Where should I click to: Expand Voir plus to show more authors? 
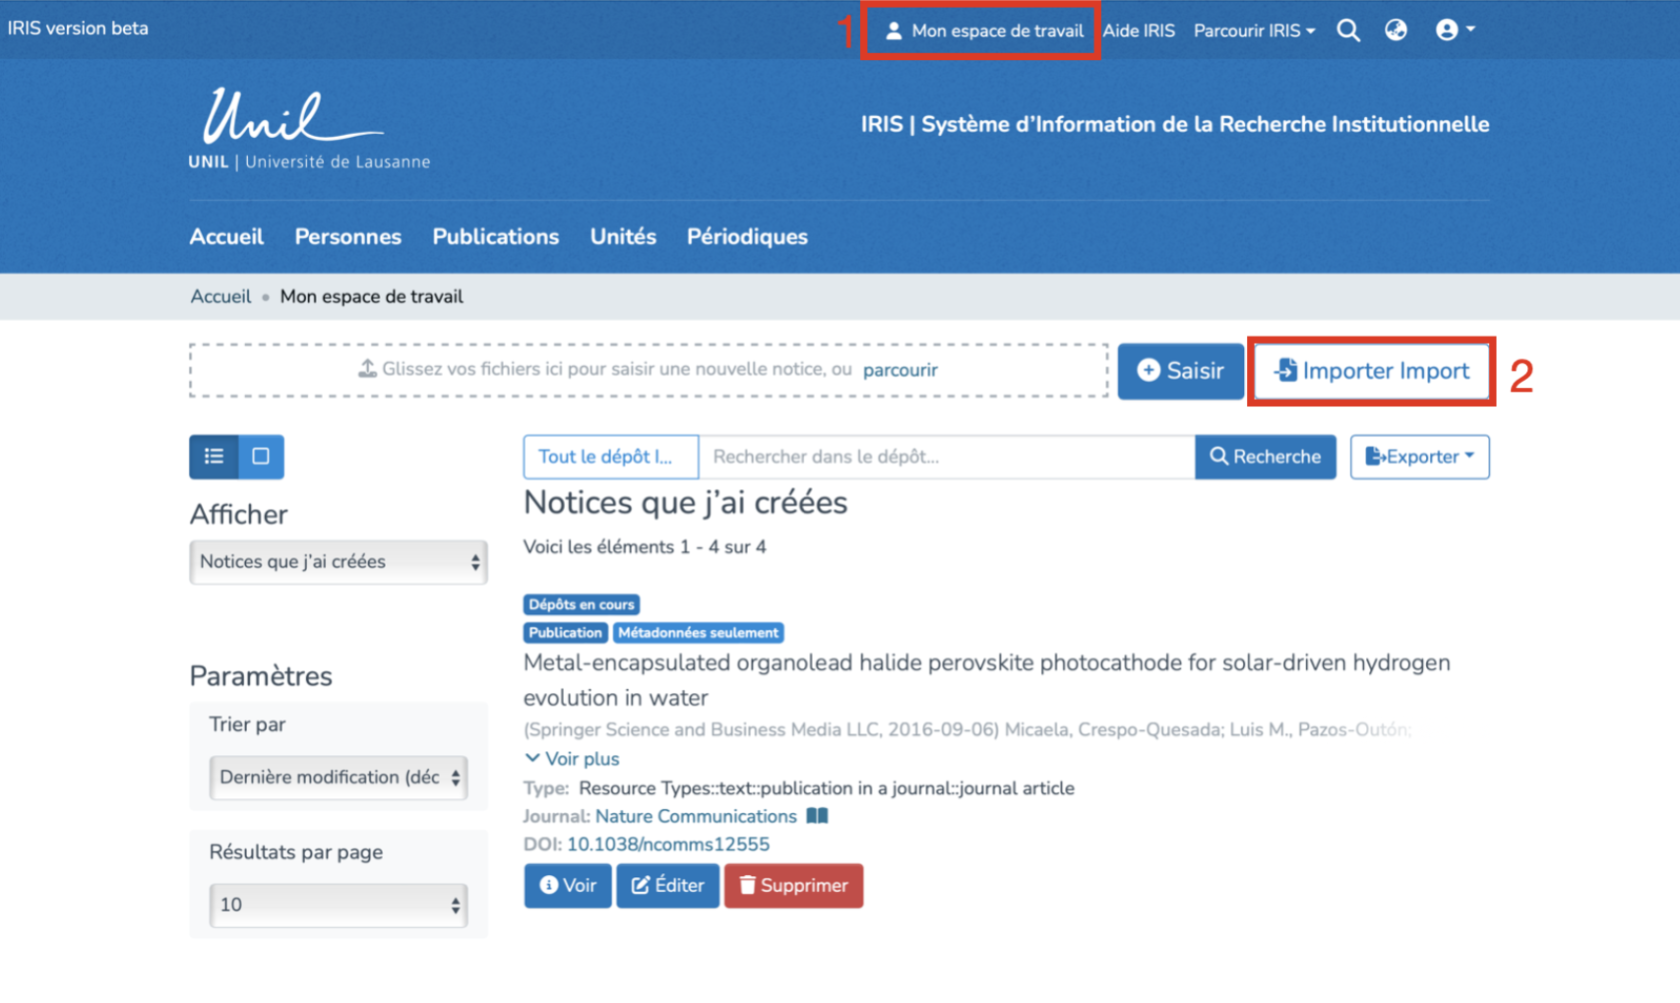[572, 759]
